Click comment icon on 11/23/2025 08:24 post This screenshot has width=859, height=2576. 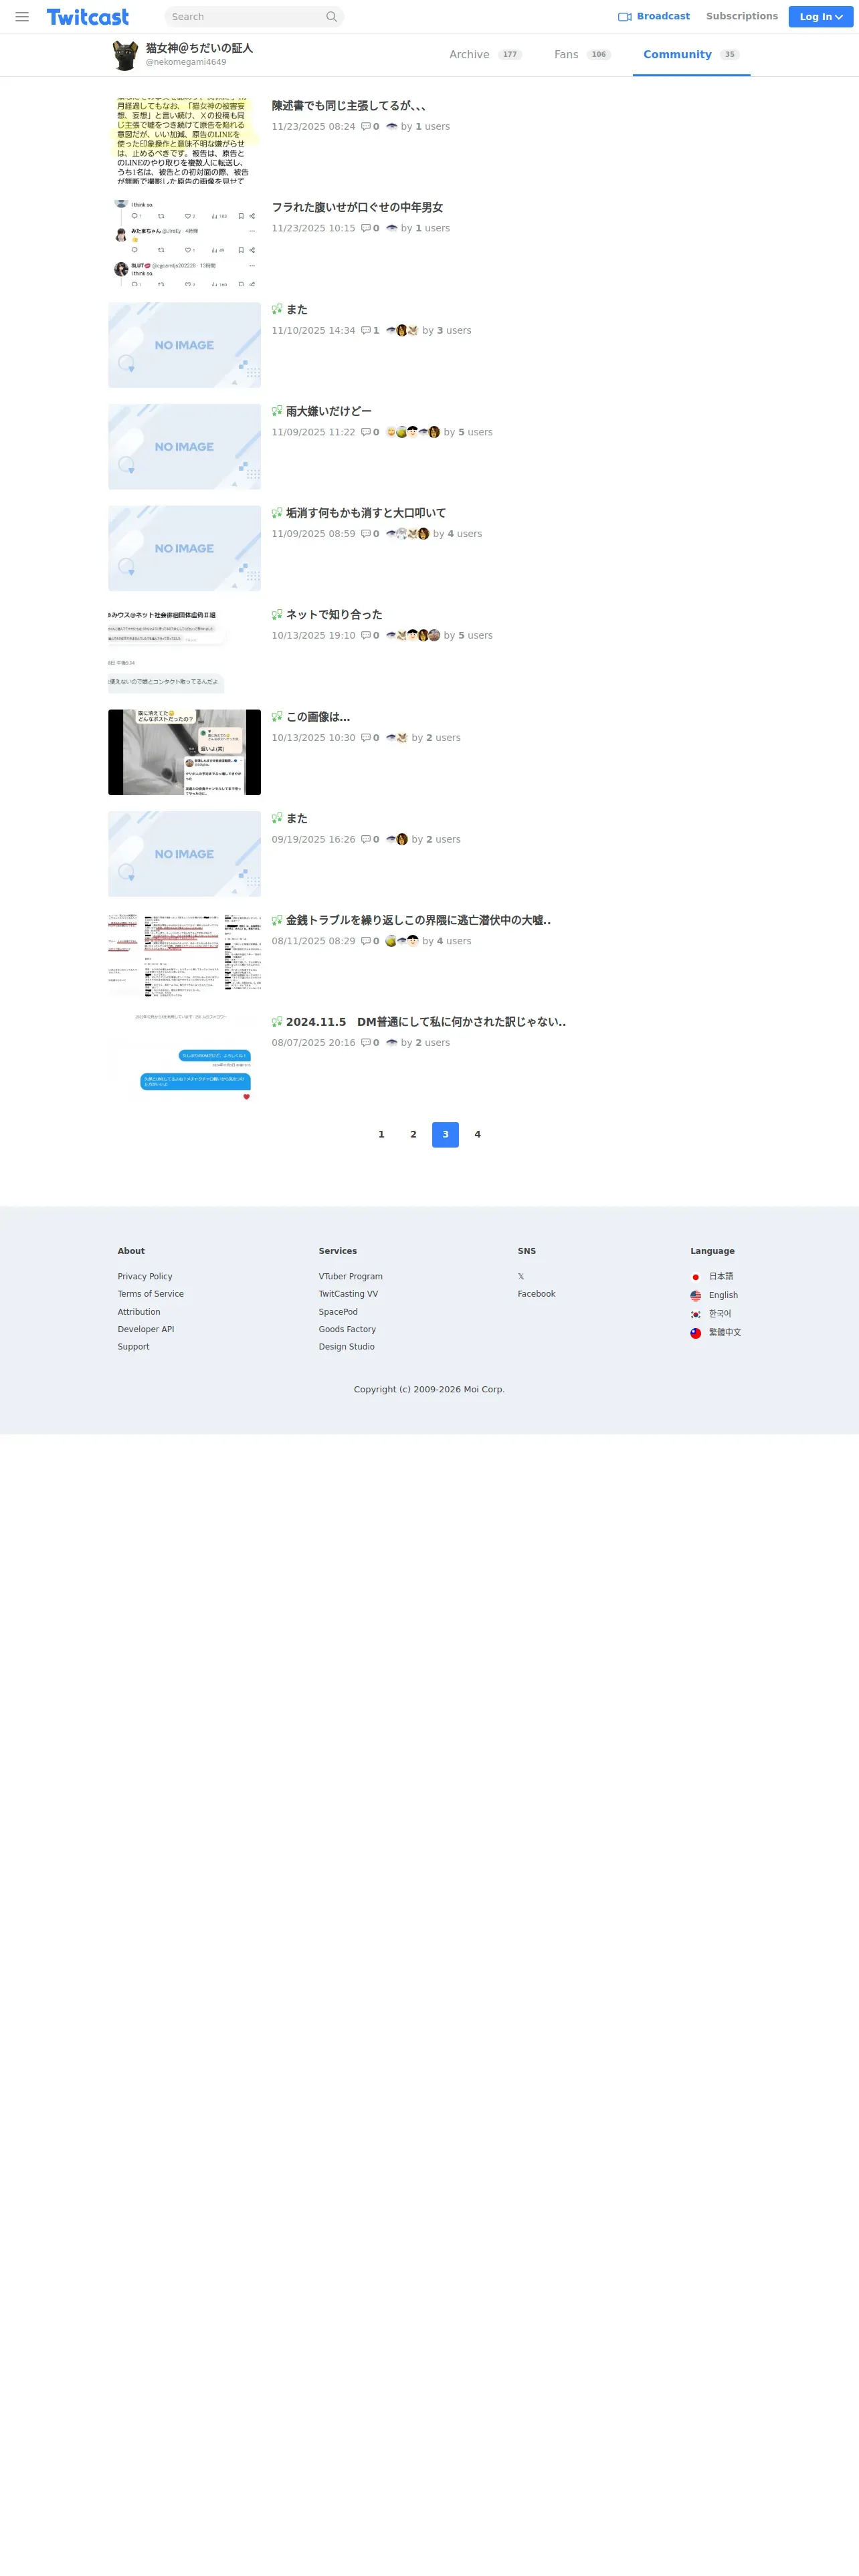click(366, 127)
